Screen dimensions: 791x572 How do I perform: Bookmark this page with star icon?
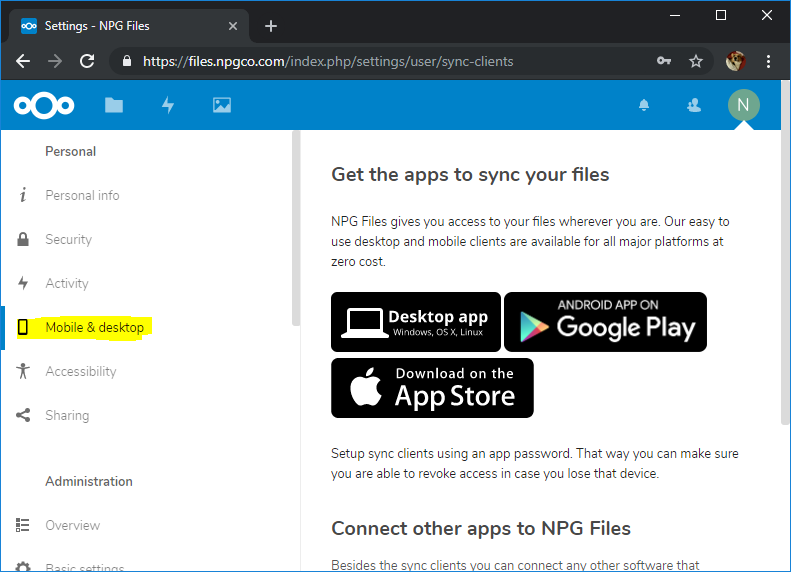pos(696,62)
